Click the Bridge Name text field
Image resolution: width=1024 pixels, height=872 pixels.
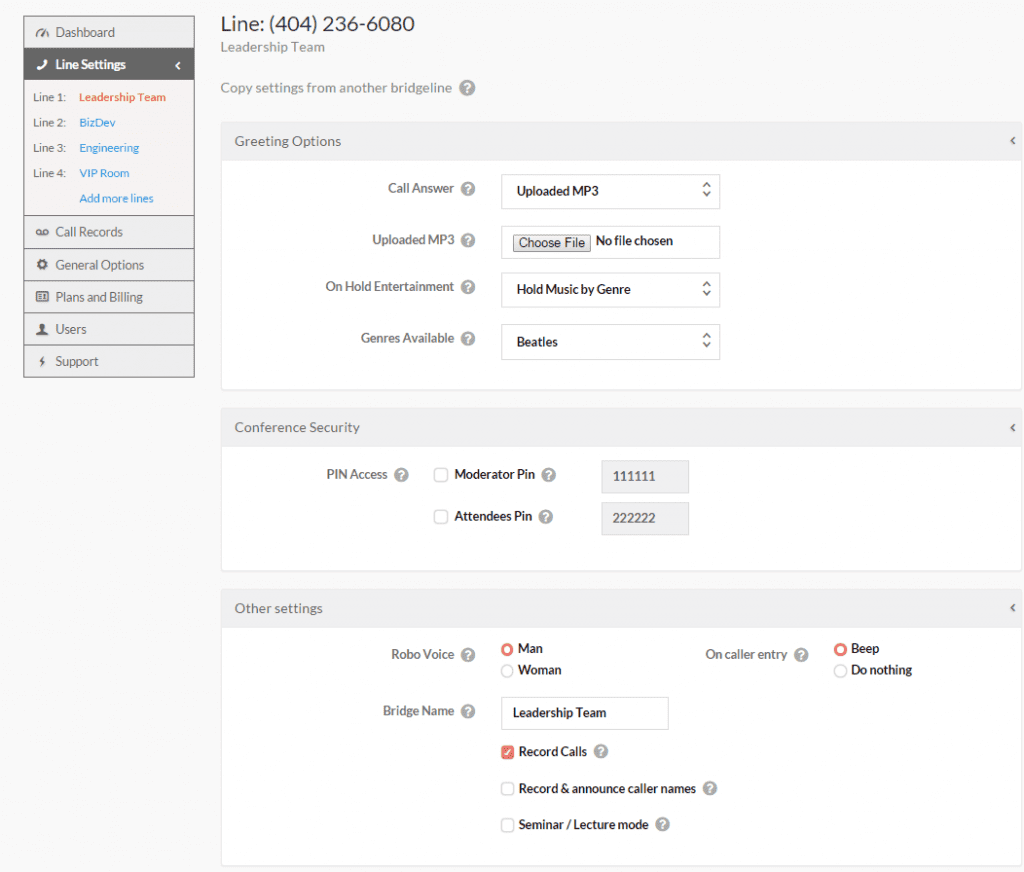[584, 713]
